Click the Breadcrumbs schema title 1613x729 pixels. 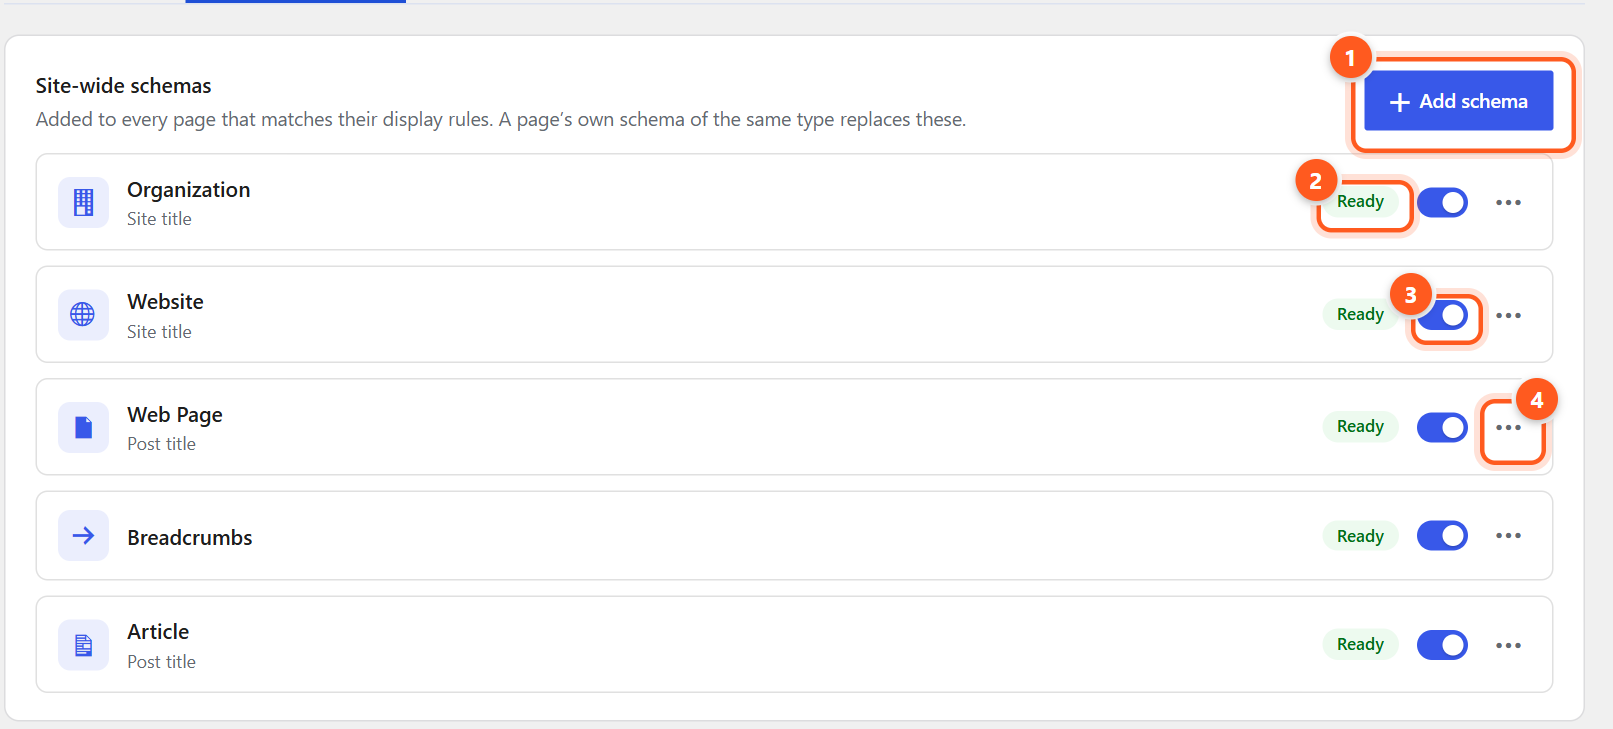click(x=190, y=538)
